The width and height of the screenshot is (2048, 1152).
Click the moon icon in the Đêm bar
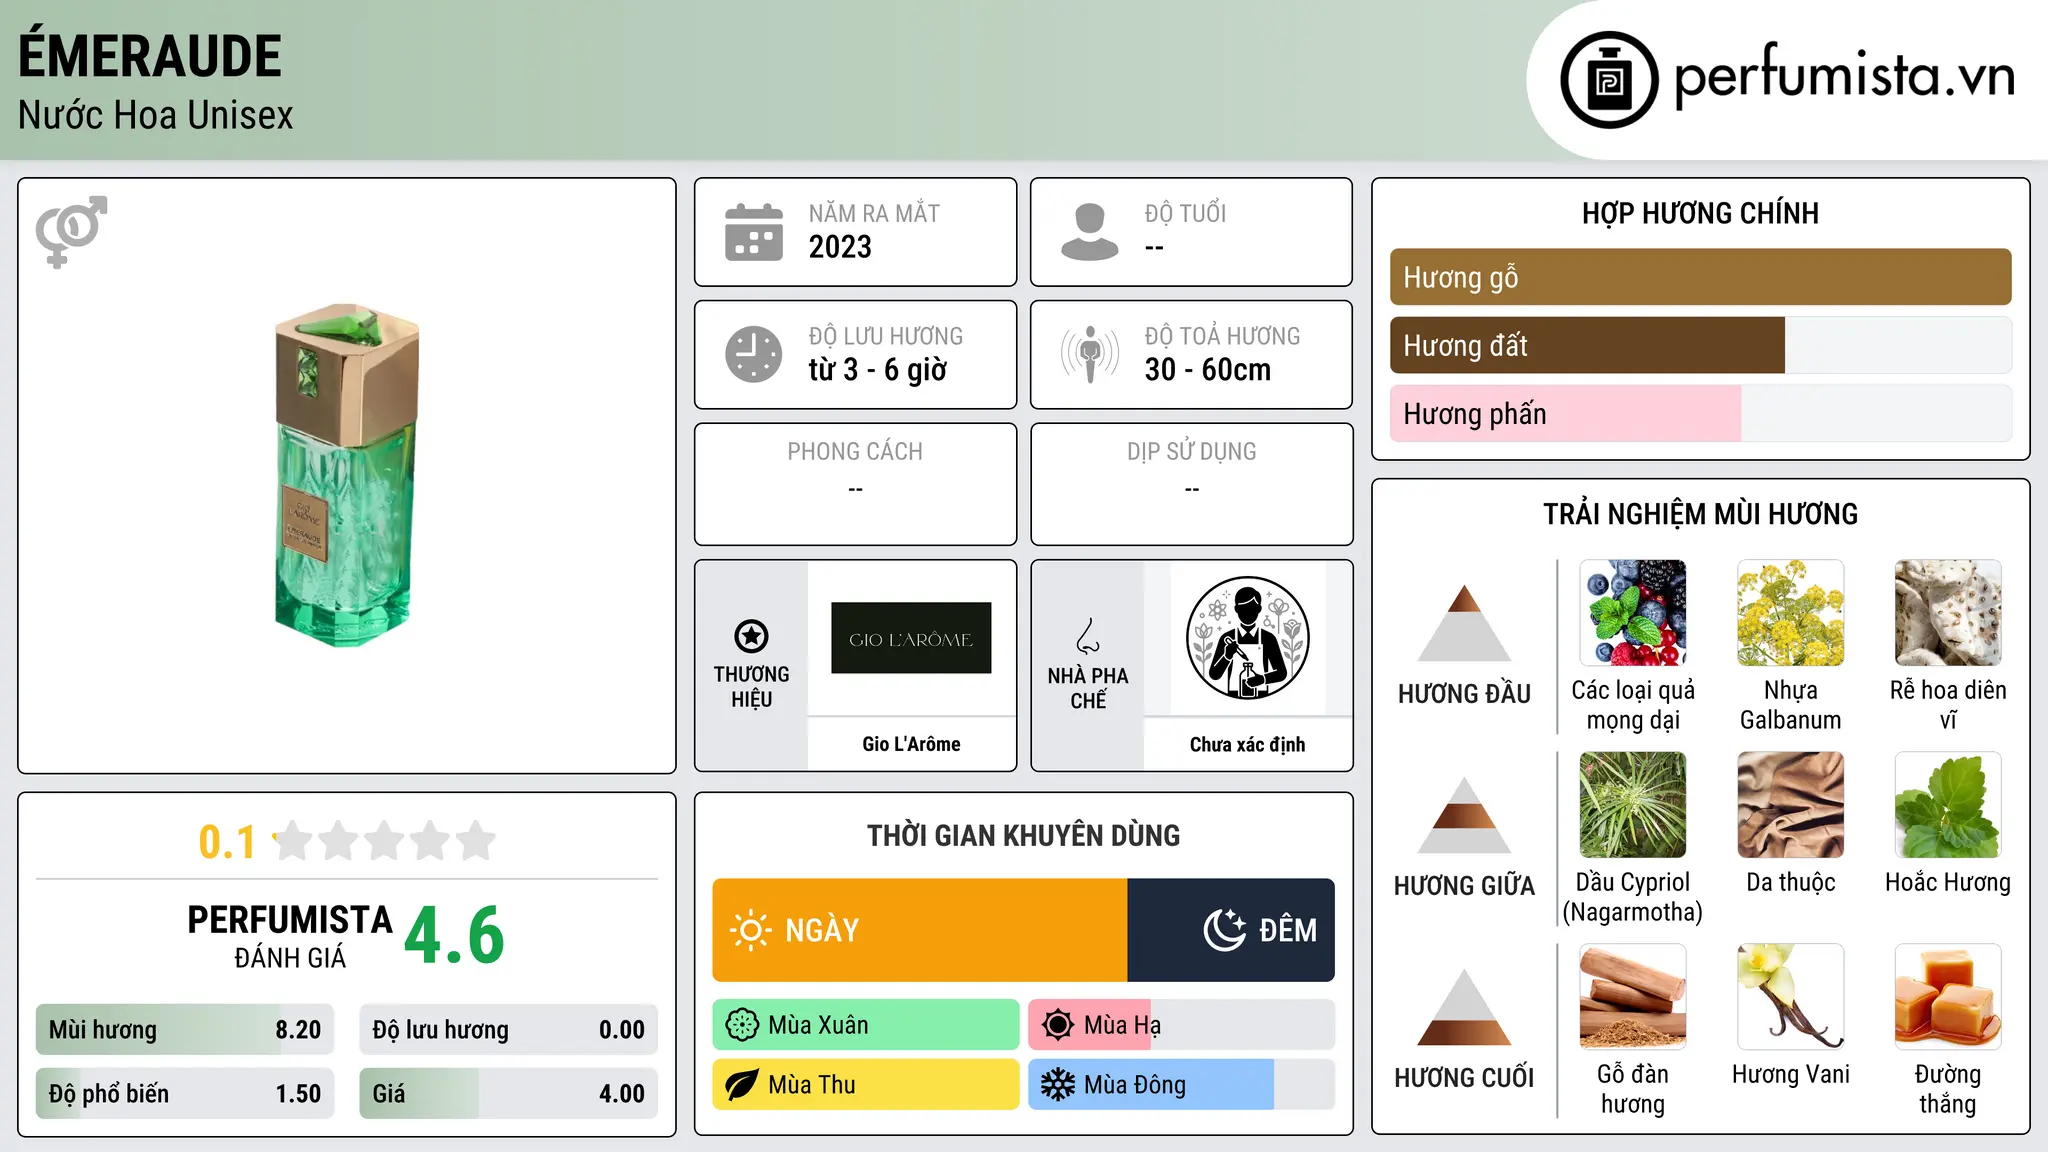pyautogui.click(x=1224, y=930)
